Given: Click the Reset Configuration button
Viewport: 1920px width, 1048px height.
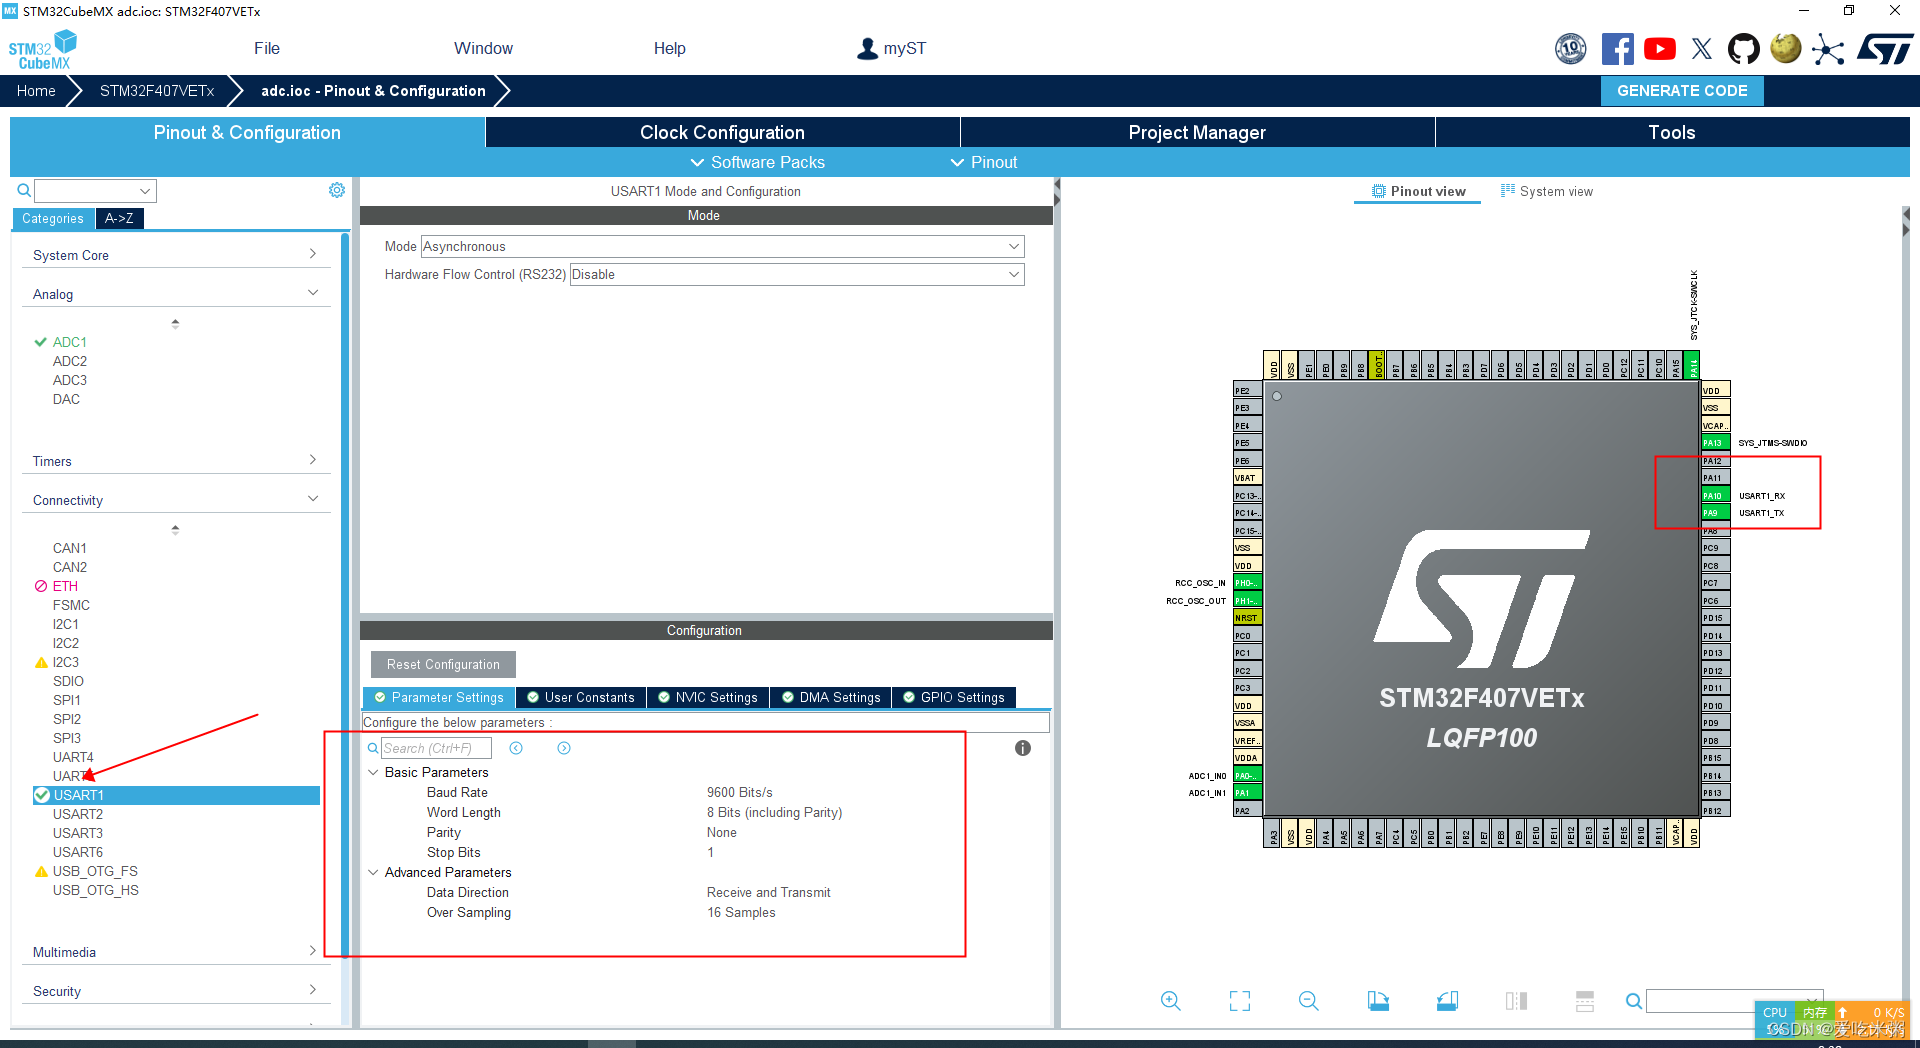Looking at the screenshot, I should point(443,664).
